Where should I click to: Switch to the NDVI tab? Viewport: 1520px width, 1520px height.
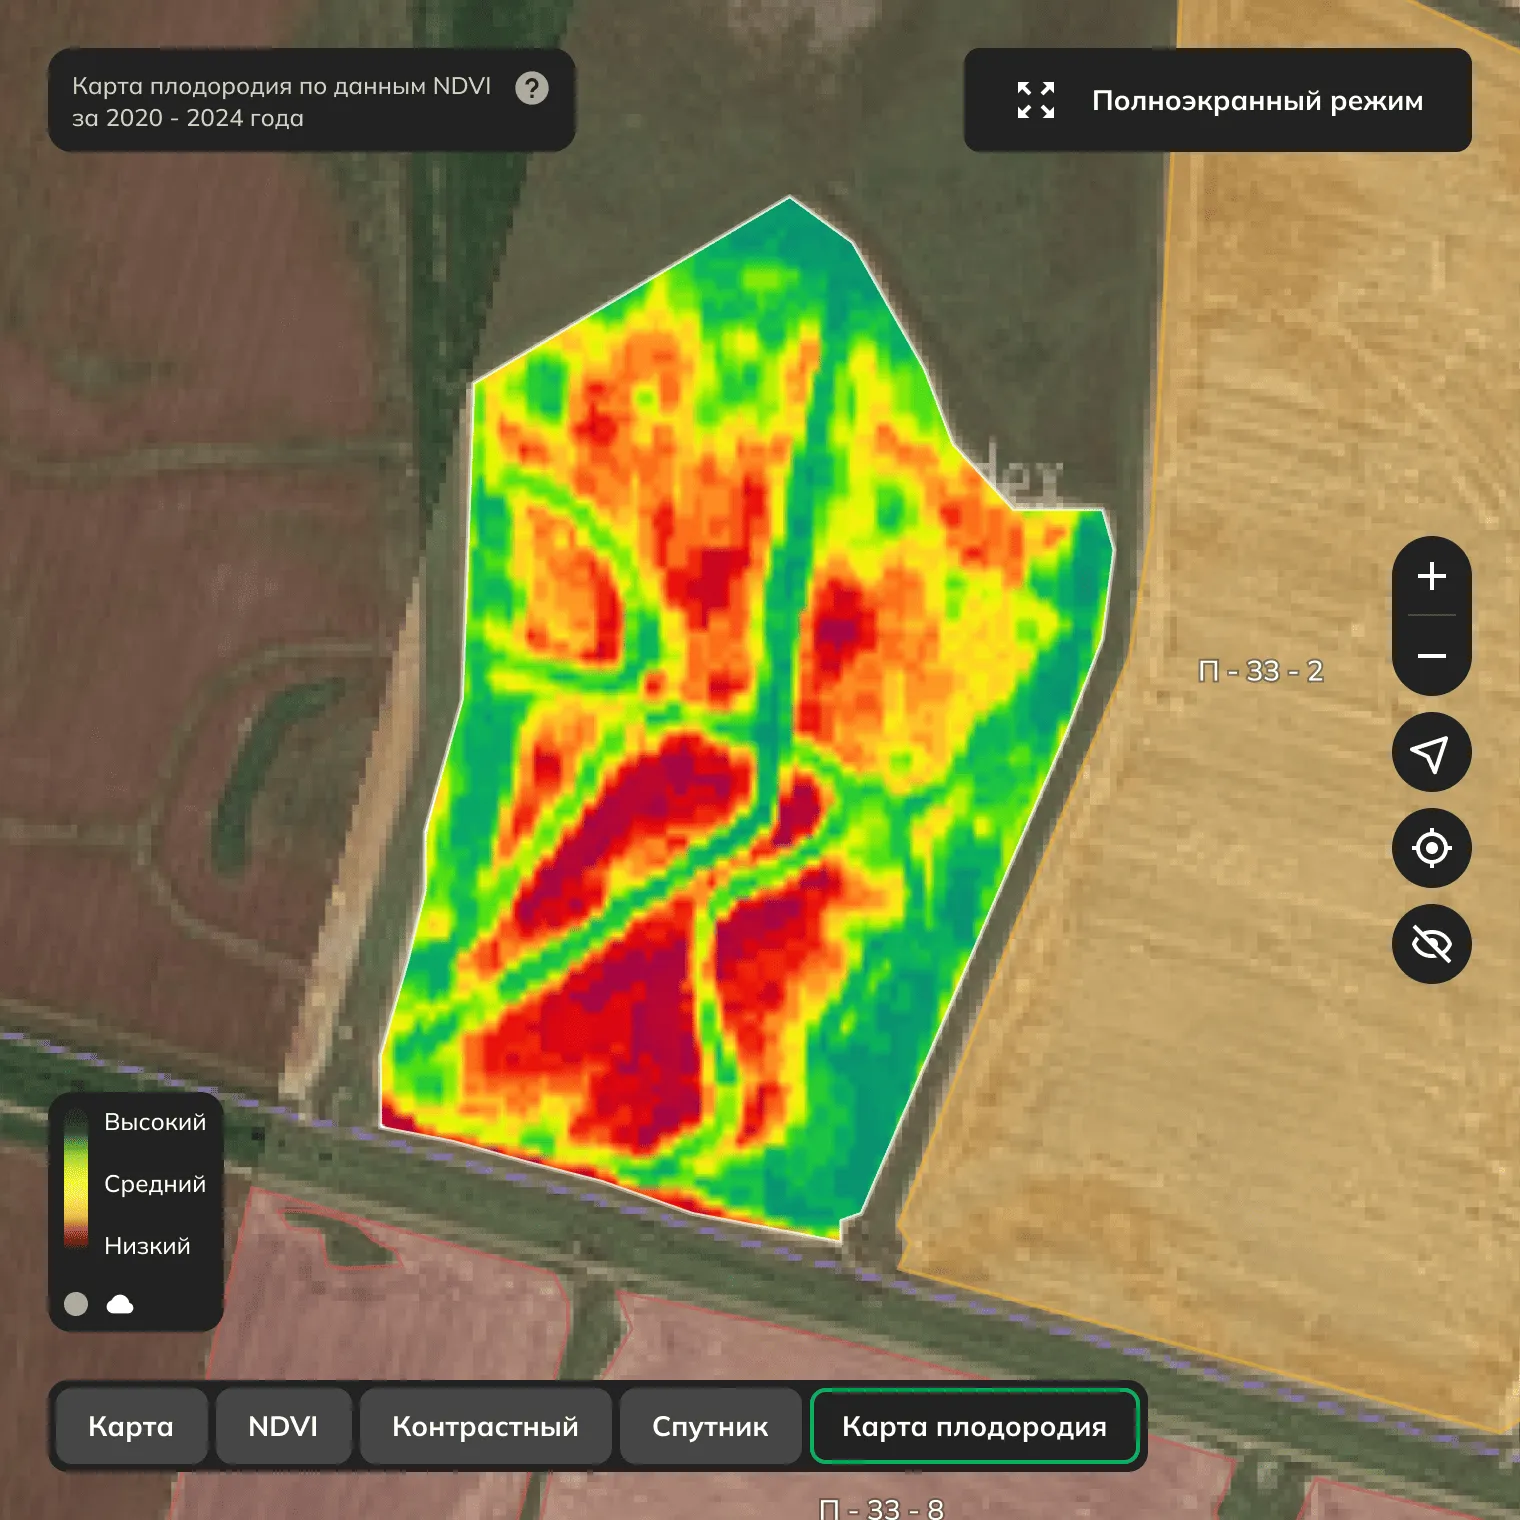pos(283,1426)
